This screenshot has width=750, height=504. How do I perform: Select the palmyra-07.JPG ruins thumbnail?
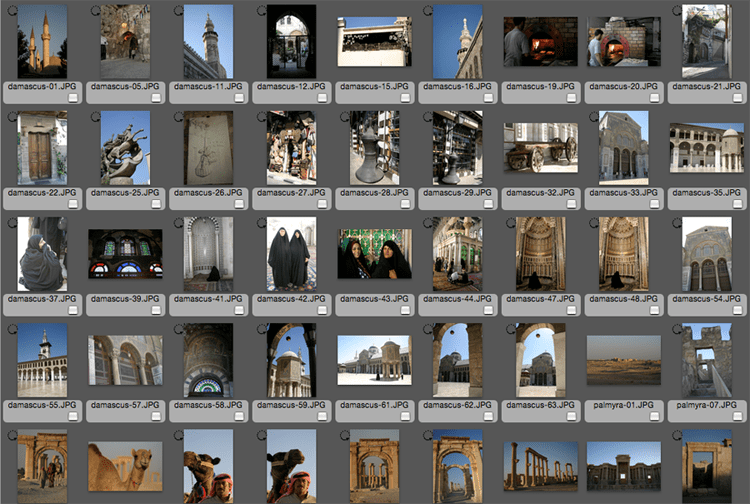[x=707, y=360]
